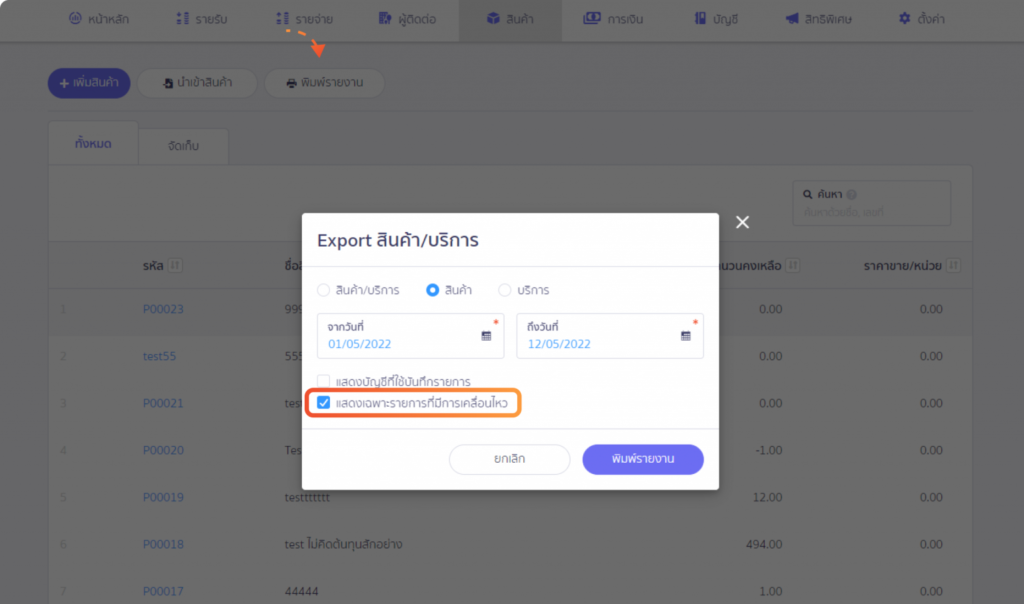Click the เพิ่มสินค้า add product button

click(89, 83)
